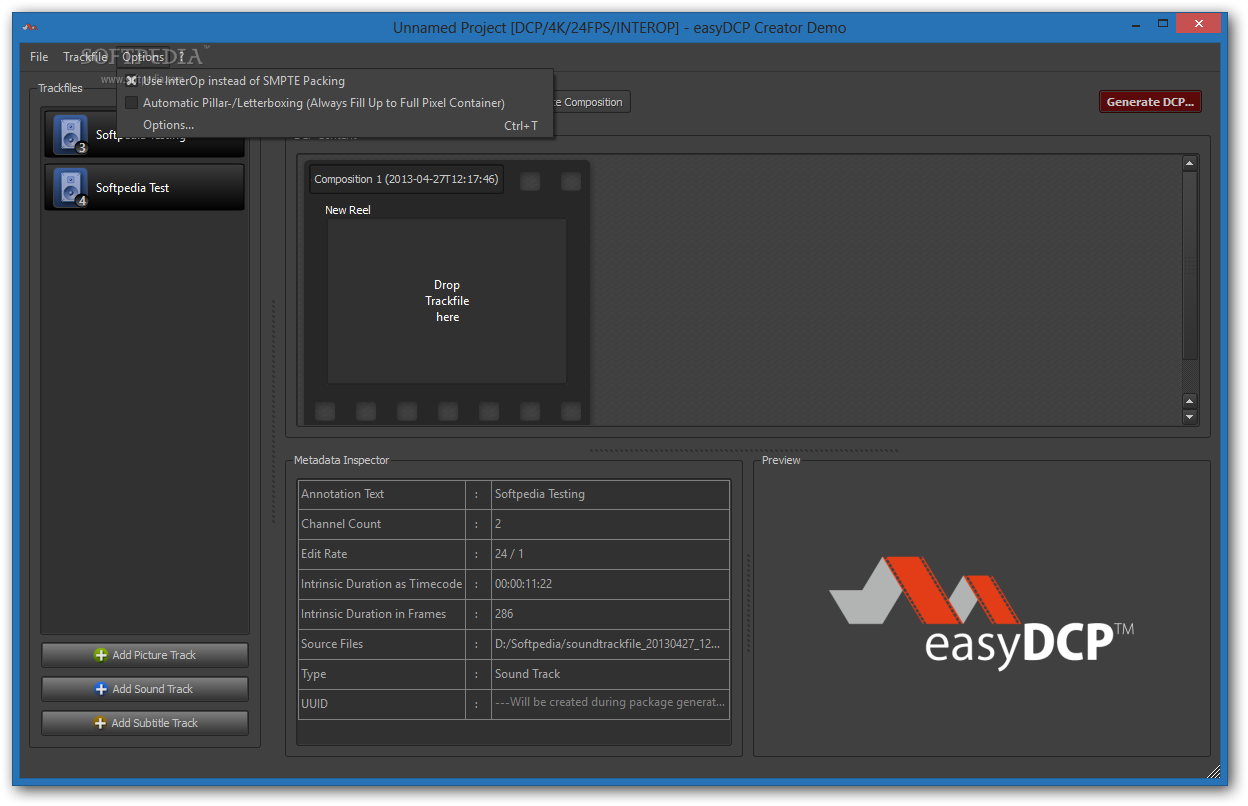The height and width of the screenshot is (806, 1248).
Task: Click the yellow plus icon on Add Subtitle Track
Action: click(x=100, y=723)
